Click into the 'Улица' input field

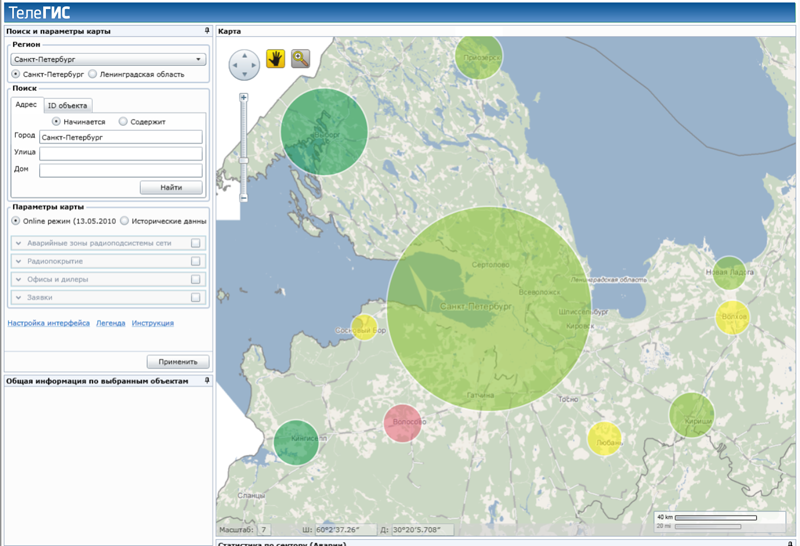tap(120, 153)
